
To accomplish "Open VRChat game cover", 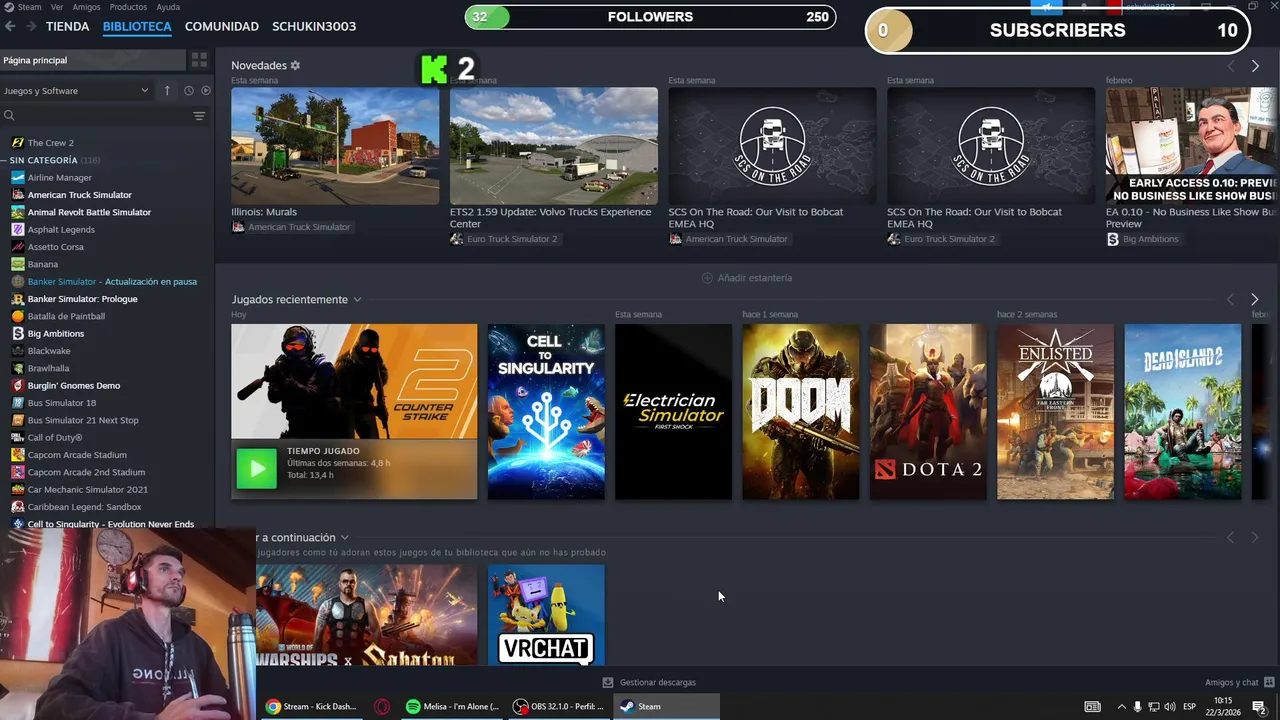I will pyautogui.click(x=546, y=615).
